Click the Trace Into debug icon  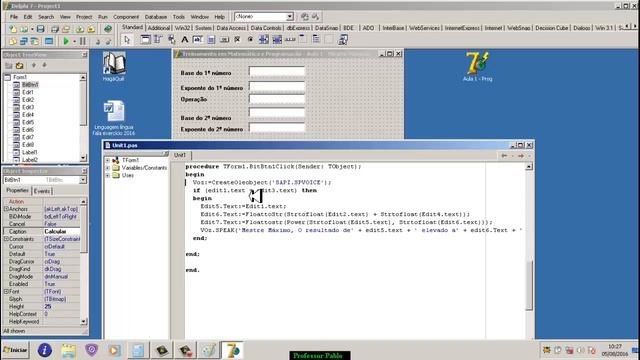pyautogui.click(x=98, y=41)
